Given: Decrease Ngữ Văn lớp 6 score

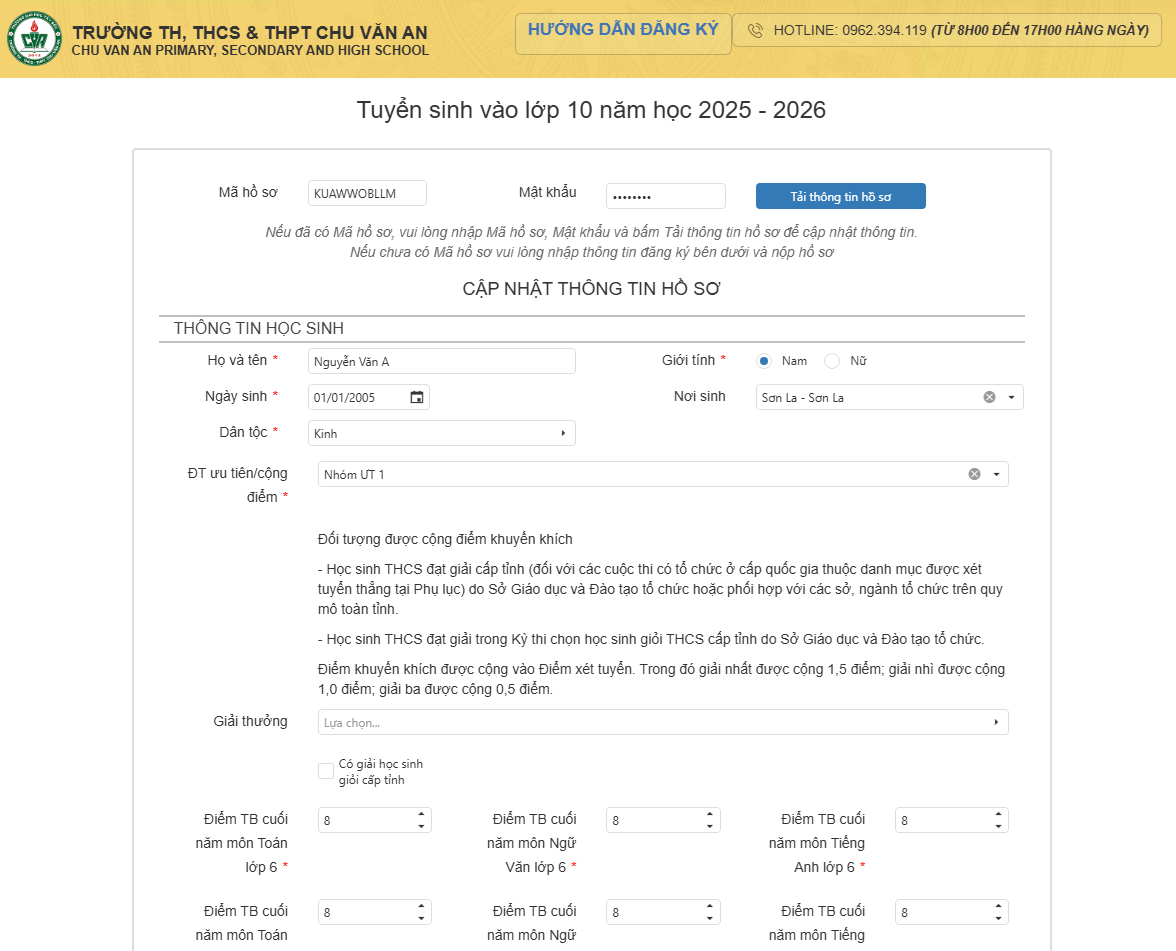Looking at the screenshot, I should coord(710,826).
